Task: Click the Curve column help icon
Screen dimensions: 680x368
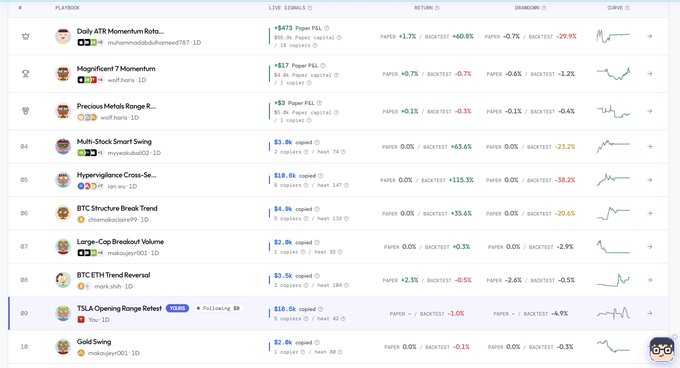Action: coord(627,8)
